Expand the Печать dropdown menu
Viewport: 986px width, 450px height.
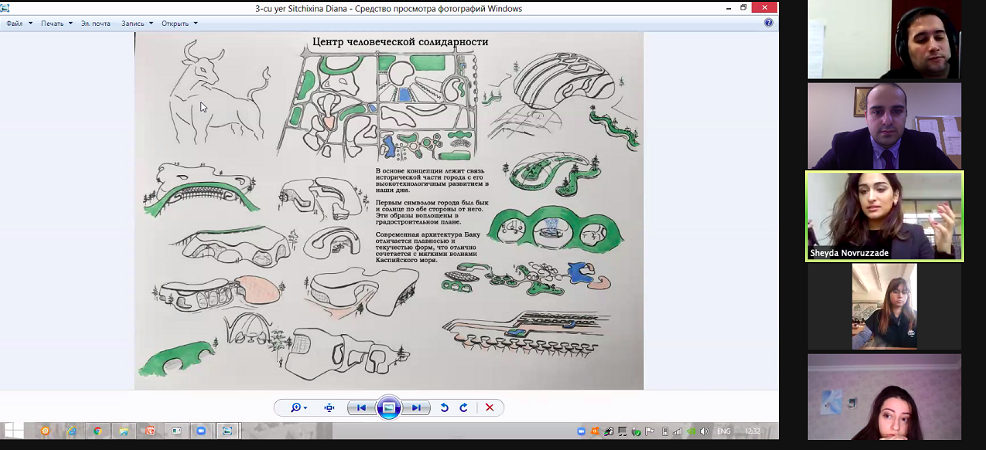pos(56,23)
